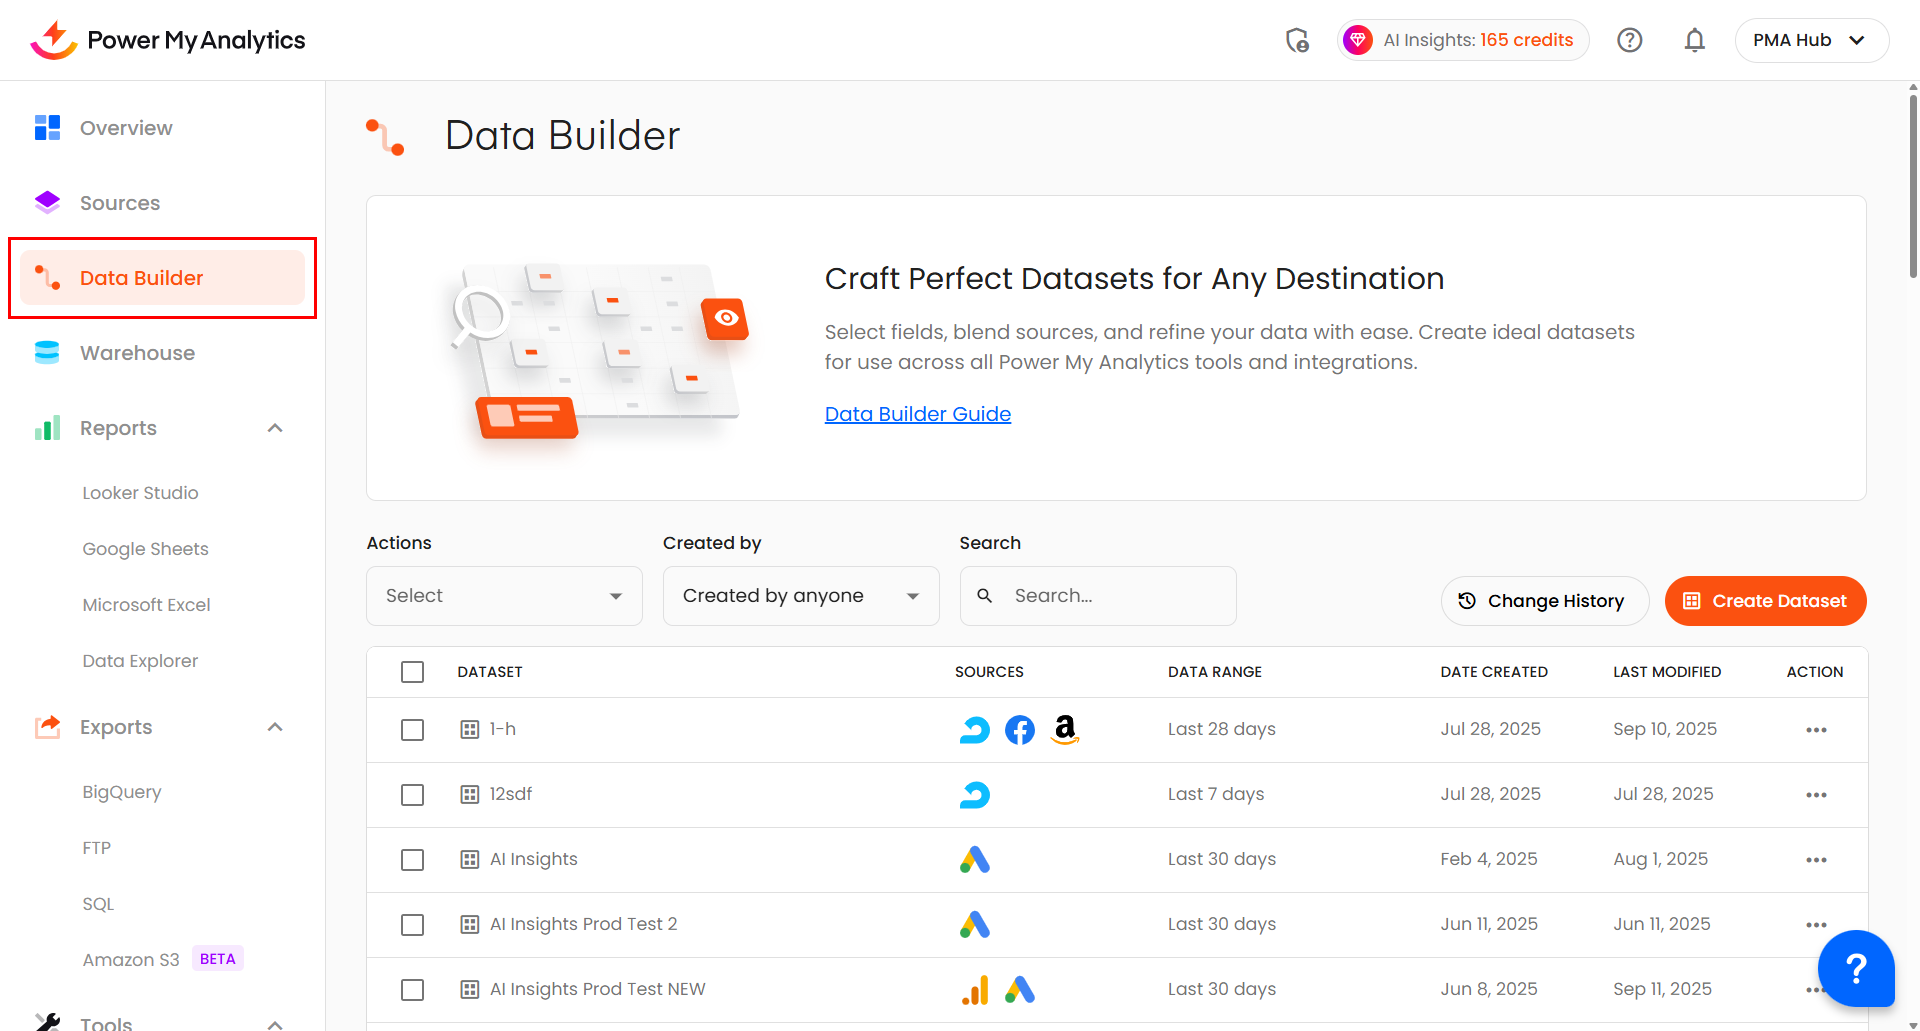This screenshot has width=1920, height=1031.
Task: Open the Actions Select dropdown
Action: pyautogui.click(x=504, y=596)
